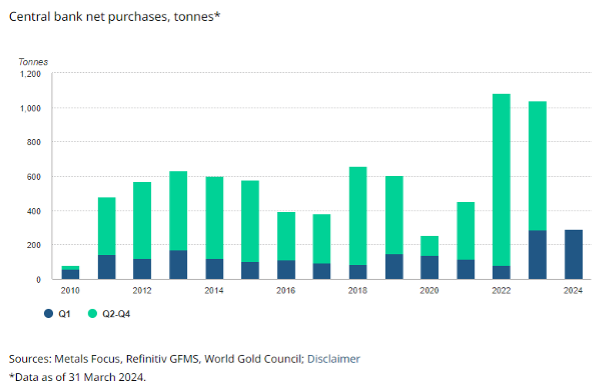Select the 2018 green bar segment
This screenshot has width=604, height=392.
point(358,216)
